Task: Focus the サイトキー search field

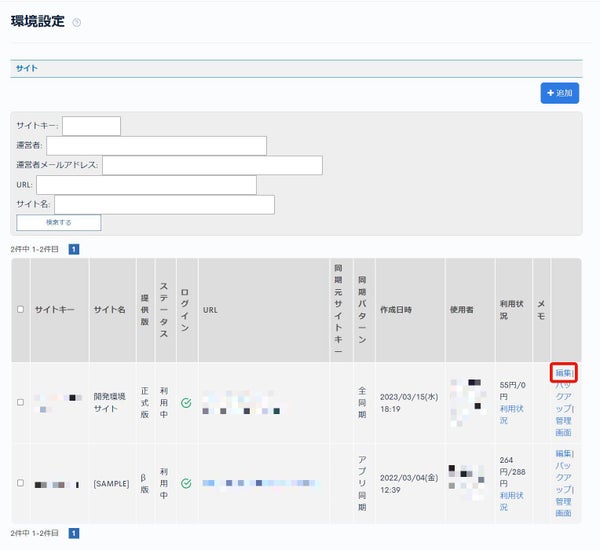Action: coord(91,126)
